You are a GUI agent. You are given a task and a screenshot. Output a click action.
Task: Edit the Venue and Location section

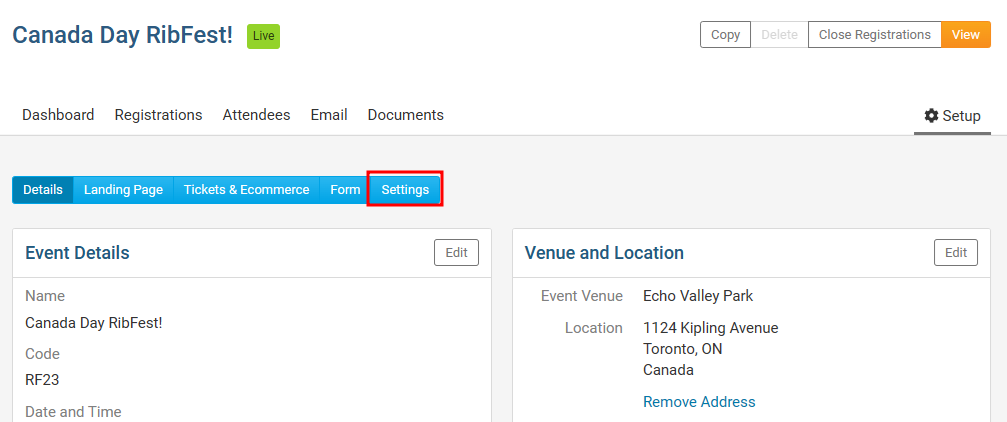956,253
